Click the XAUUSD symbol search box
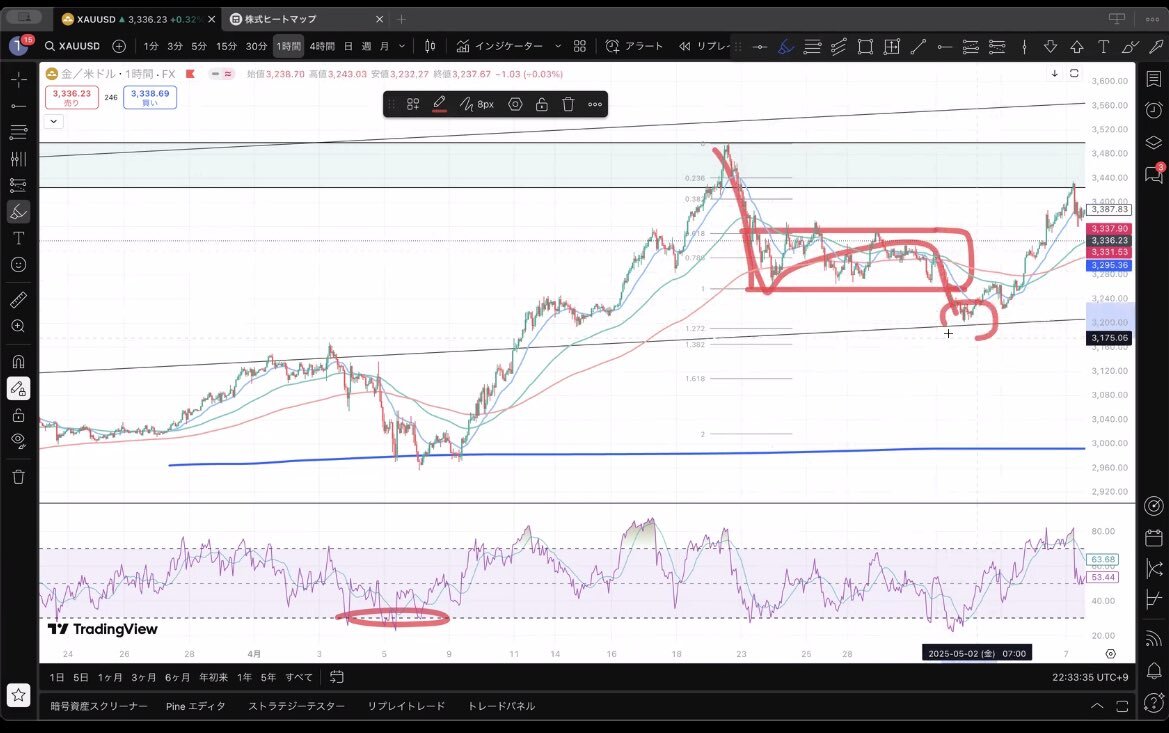The width and height of the screenshot is (1169, 733). click(72, 46)
